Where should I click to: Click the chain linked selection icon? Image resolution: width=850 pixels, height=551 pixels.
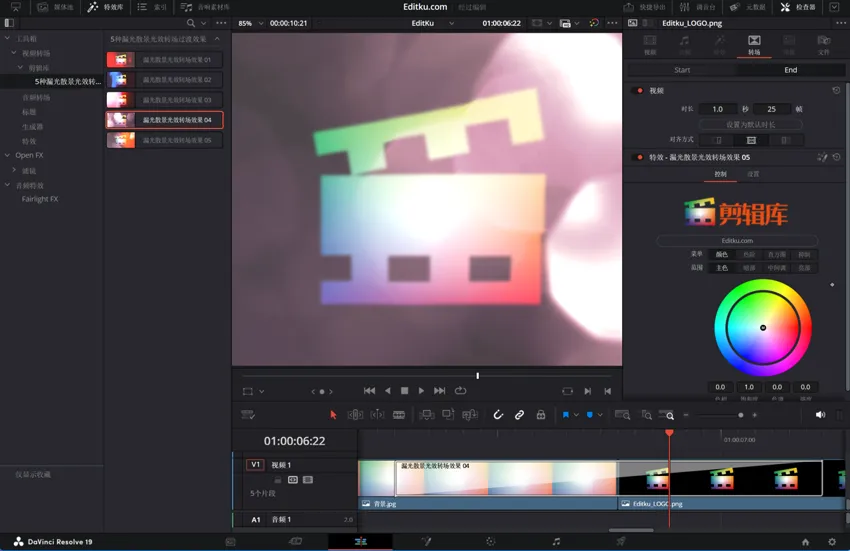pyautogui.click(x=519, y=415)
